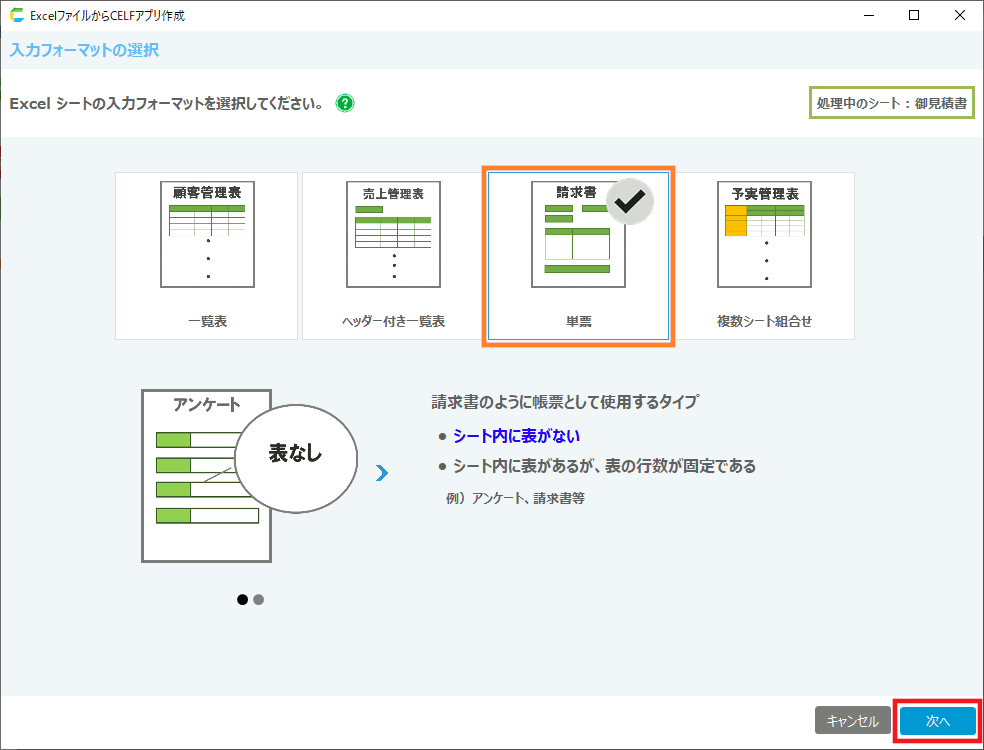
Task: Click the 表なし speech bubble
Action: pos(295,454)
